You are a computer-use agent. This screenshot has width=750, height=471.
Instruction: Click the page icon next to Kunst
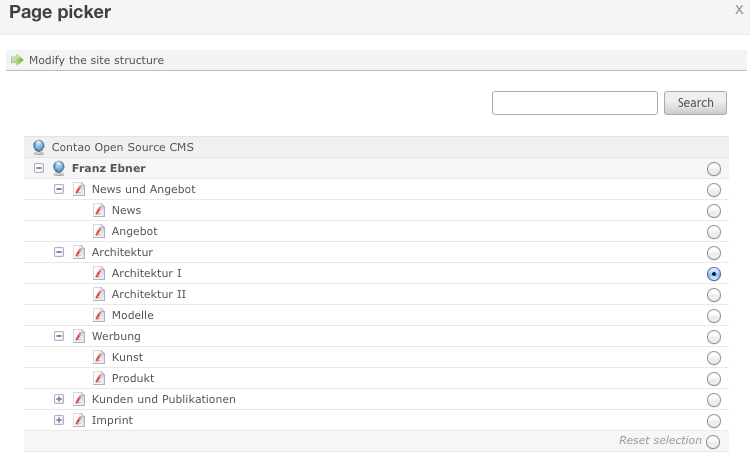[x=99, y=357]
